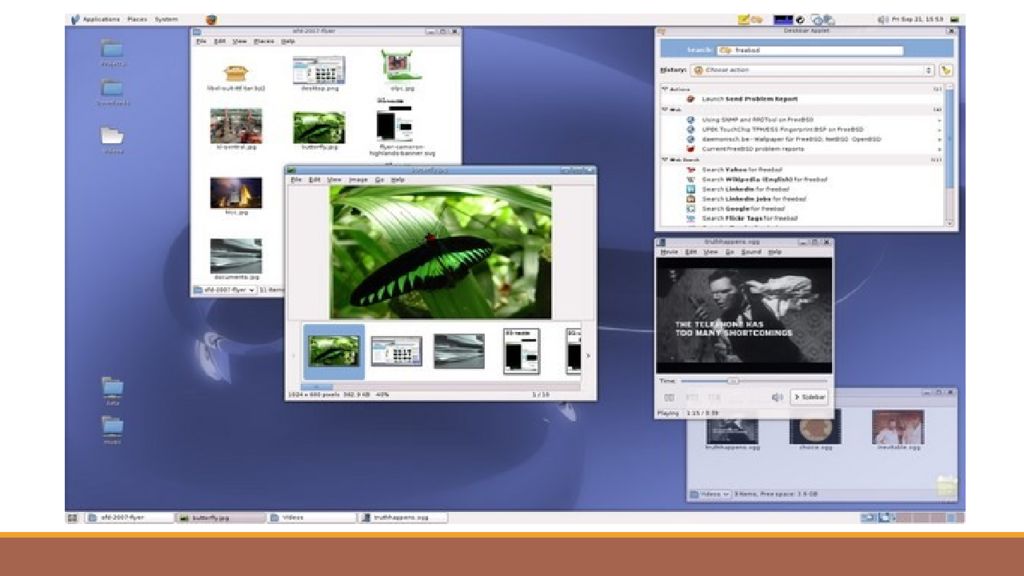Viewport: 1024px width, 576px height.
Task: Open the System menu in the top panel
Action: click(x=167, y=20)
